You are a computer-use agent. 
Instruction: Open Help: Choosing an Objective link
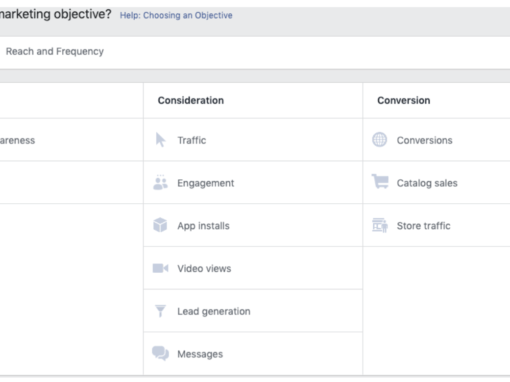(176, 15)
